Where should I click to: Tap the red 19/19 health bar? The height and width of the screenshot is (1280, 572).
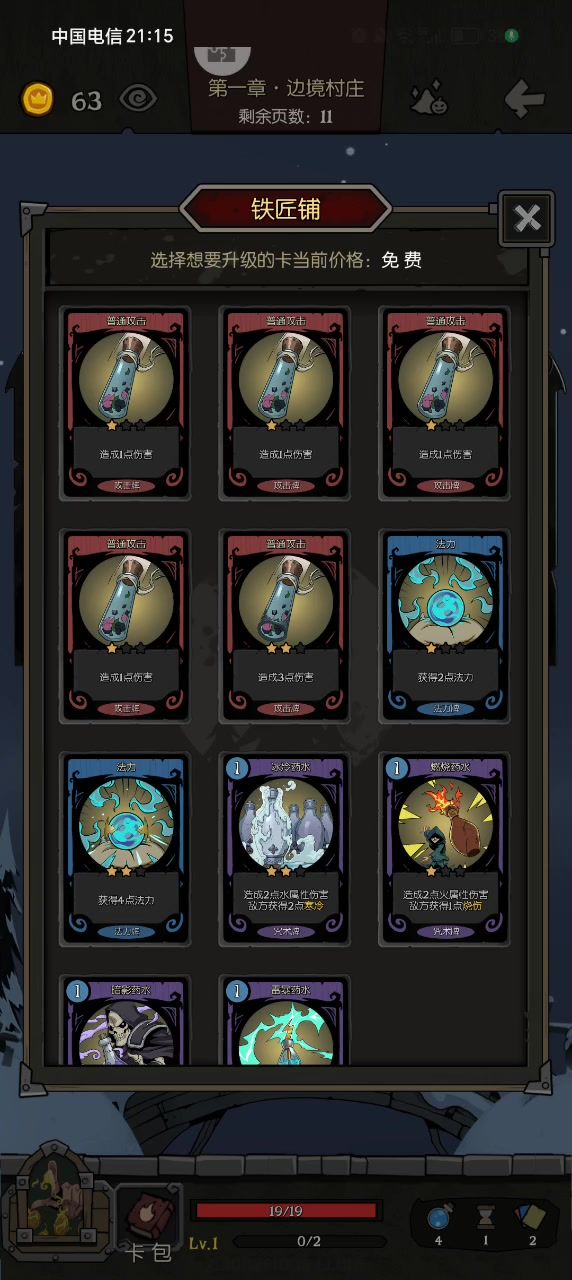pos(286,1211)
